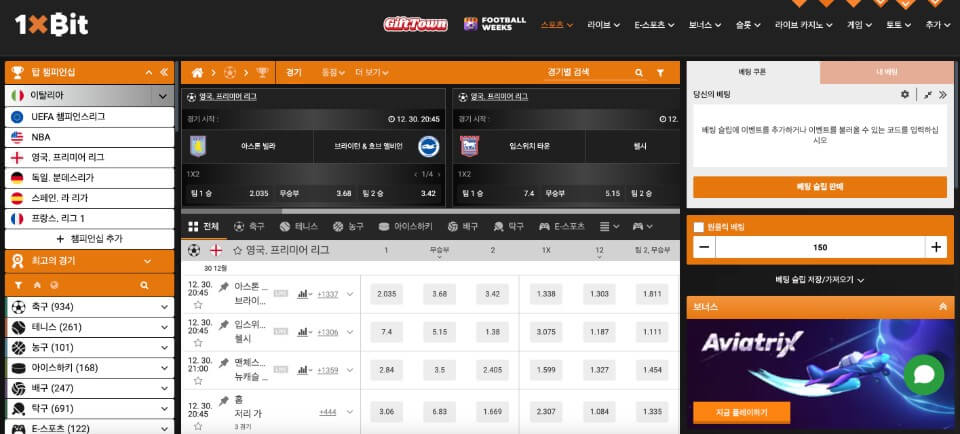Pin the 아스톤 match row

tap(223, 286)
